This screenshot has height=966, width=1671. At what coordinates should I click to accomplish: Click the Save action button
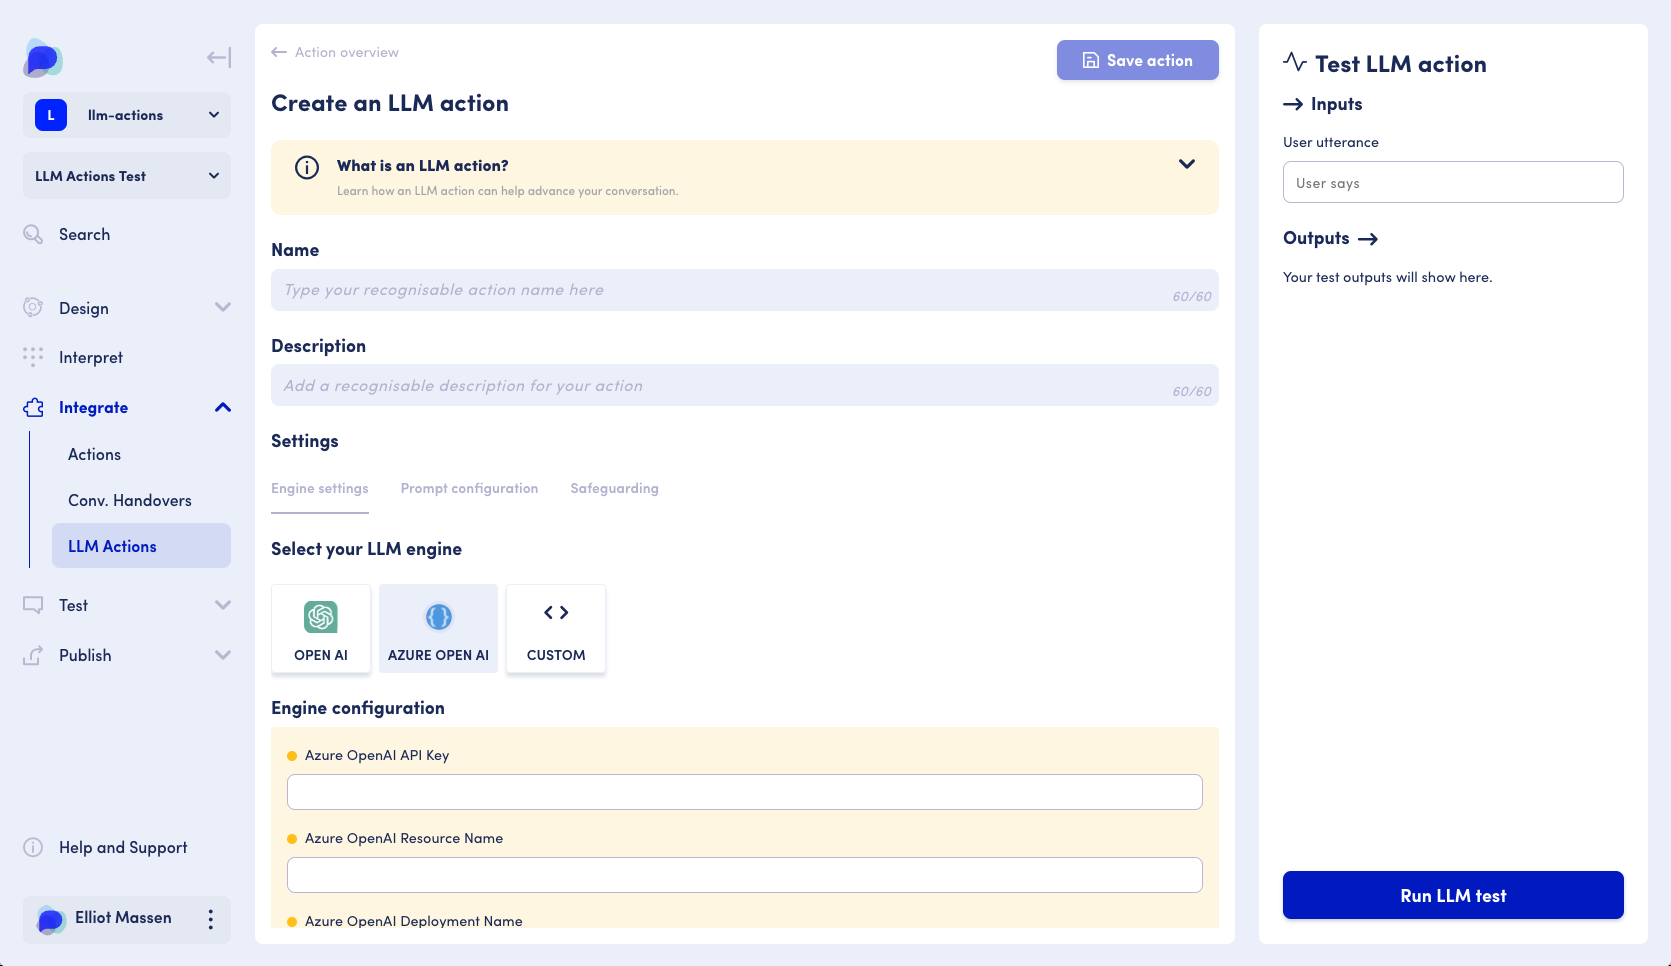coord(1137,60)
